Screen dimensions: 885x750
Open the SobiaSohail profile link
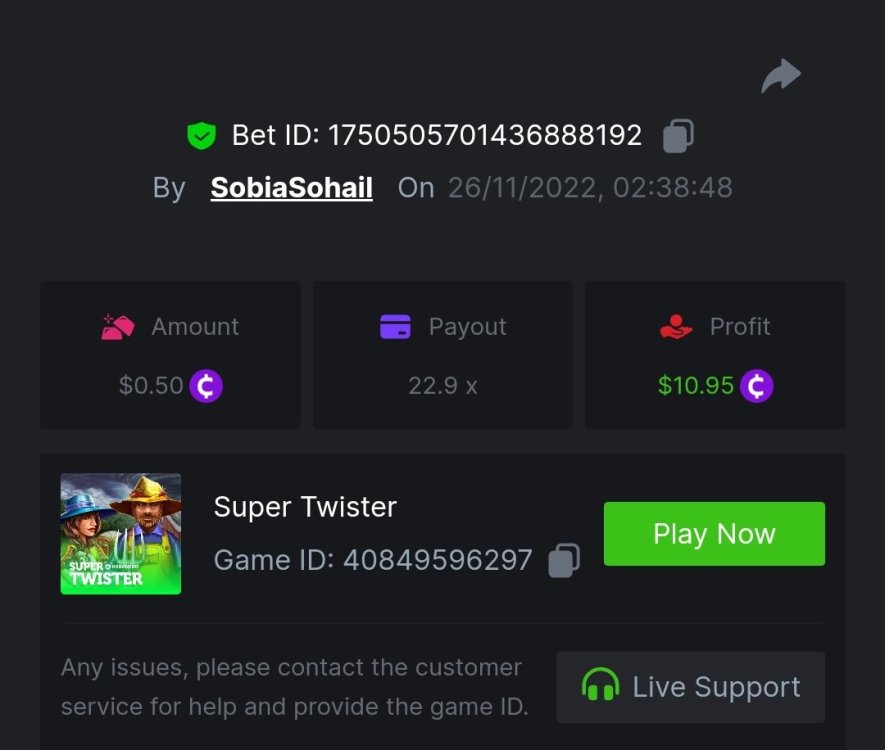[x=290, y=188]
